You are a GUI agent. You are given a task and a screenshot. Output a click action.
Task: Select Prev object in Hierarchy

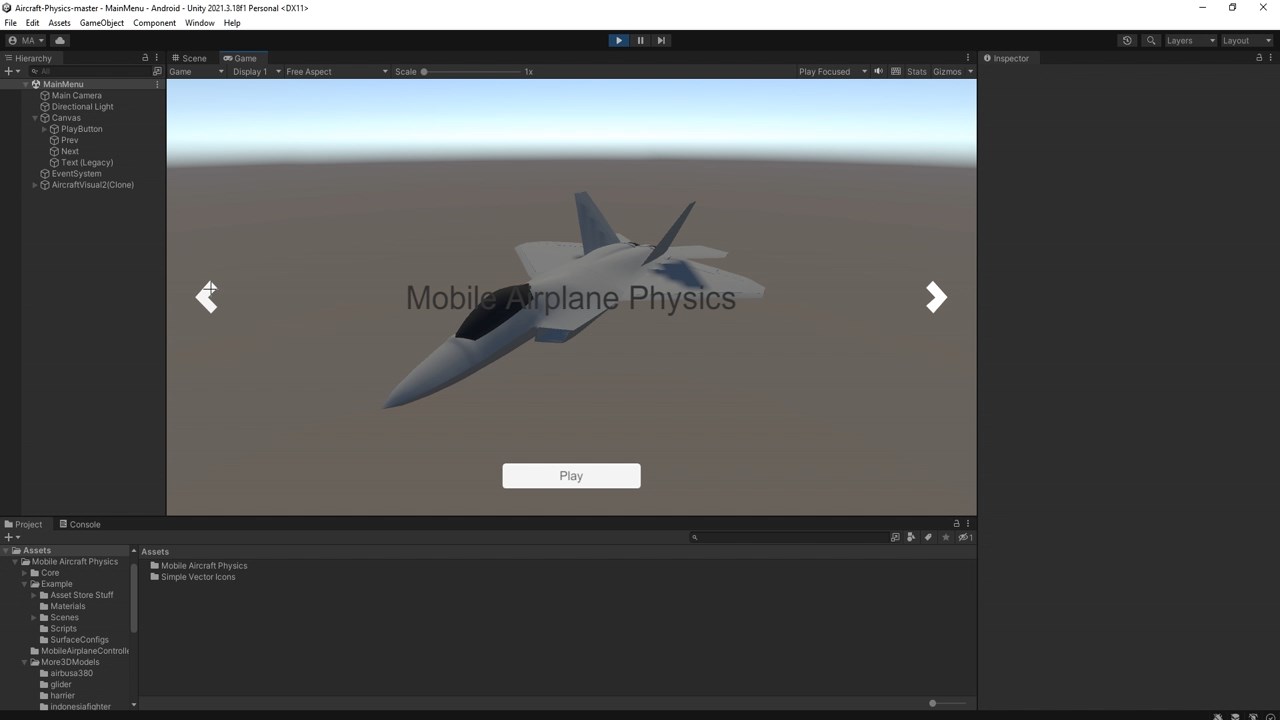coord(69,140)
